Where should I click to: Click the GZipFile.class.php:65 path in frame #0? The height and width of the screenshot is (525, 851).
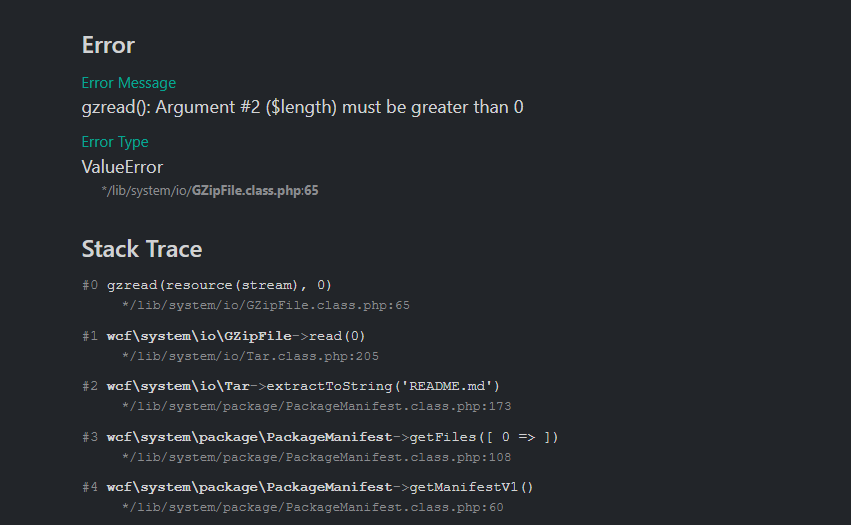coord(265,305)
